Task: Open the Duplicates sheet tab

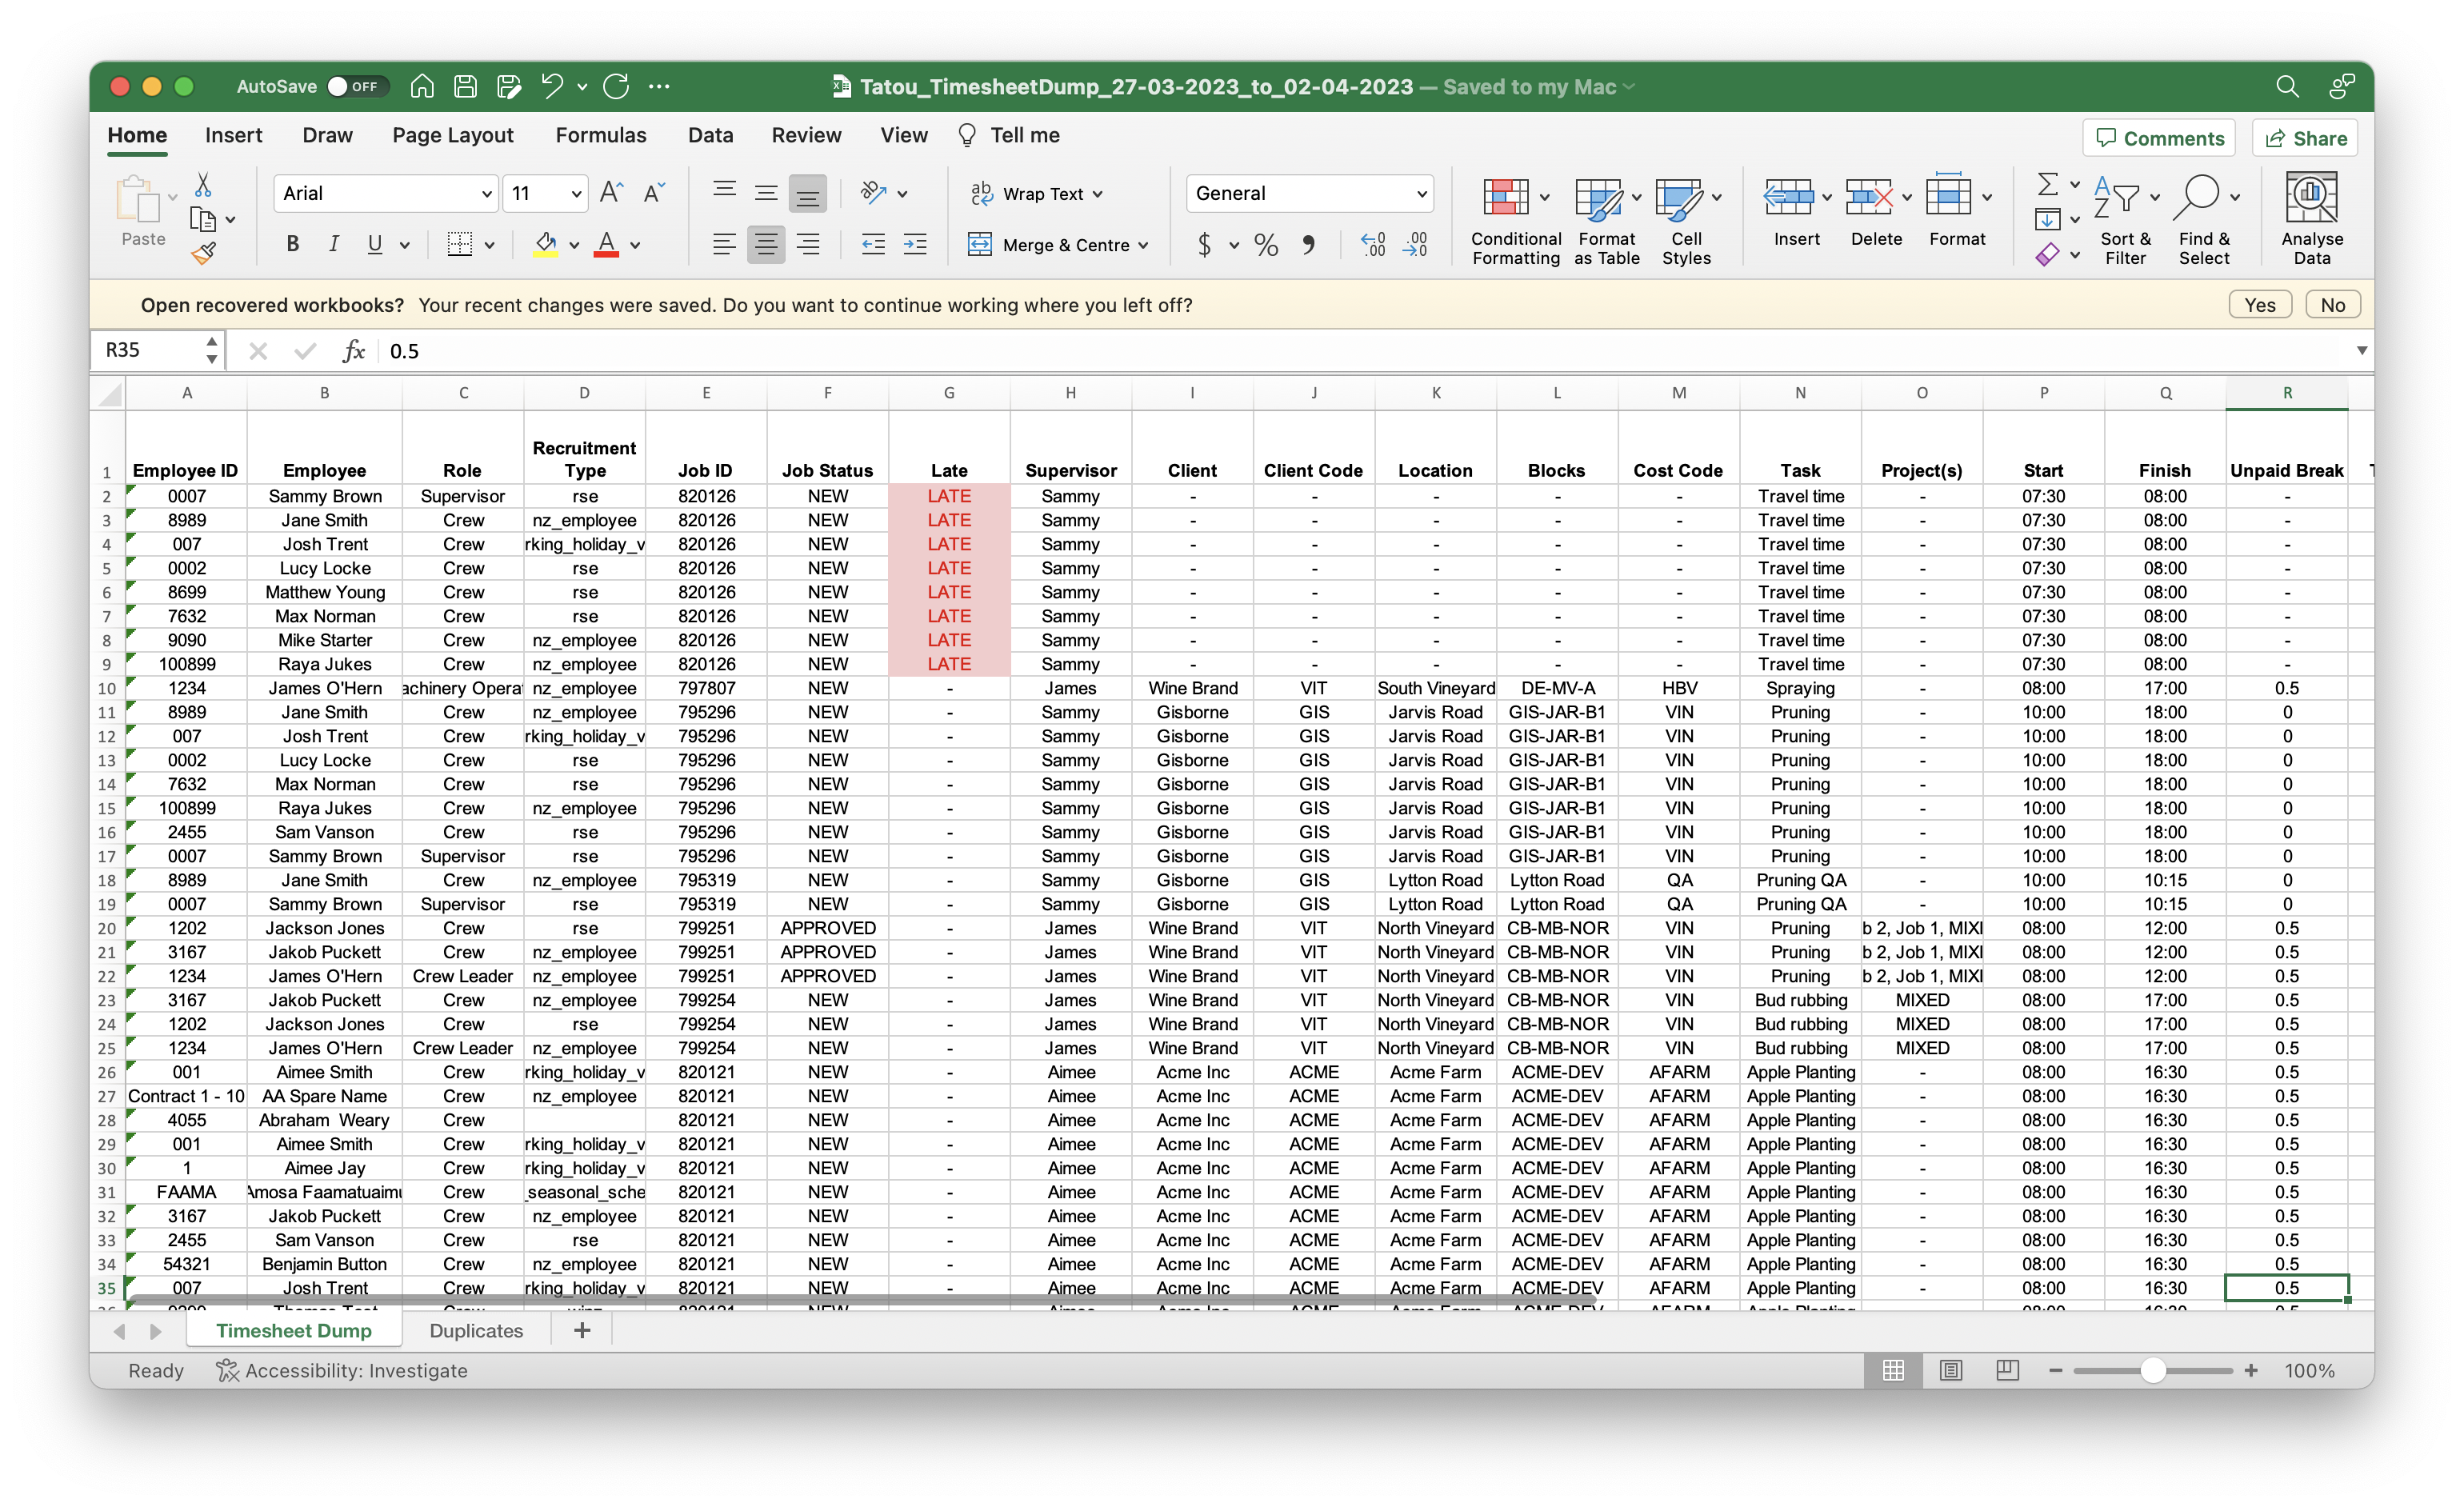Action: pyautogui.click(x=476, y=1330)
